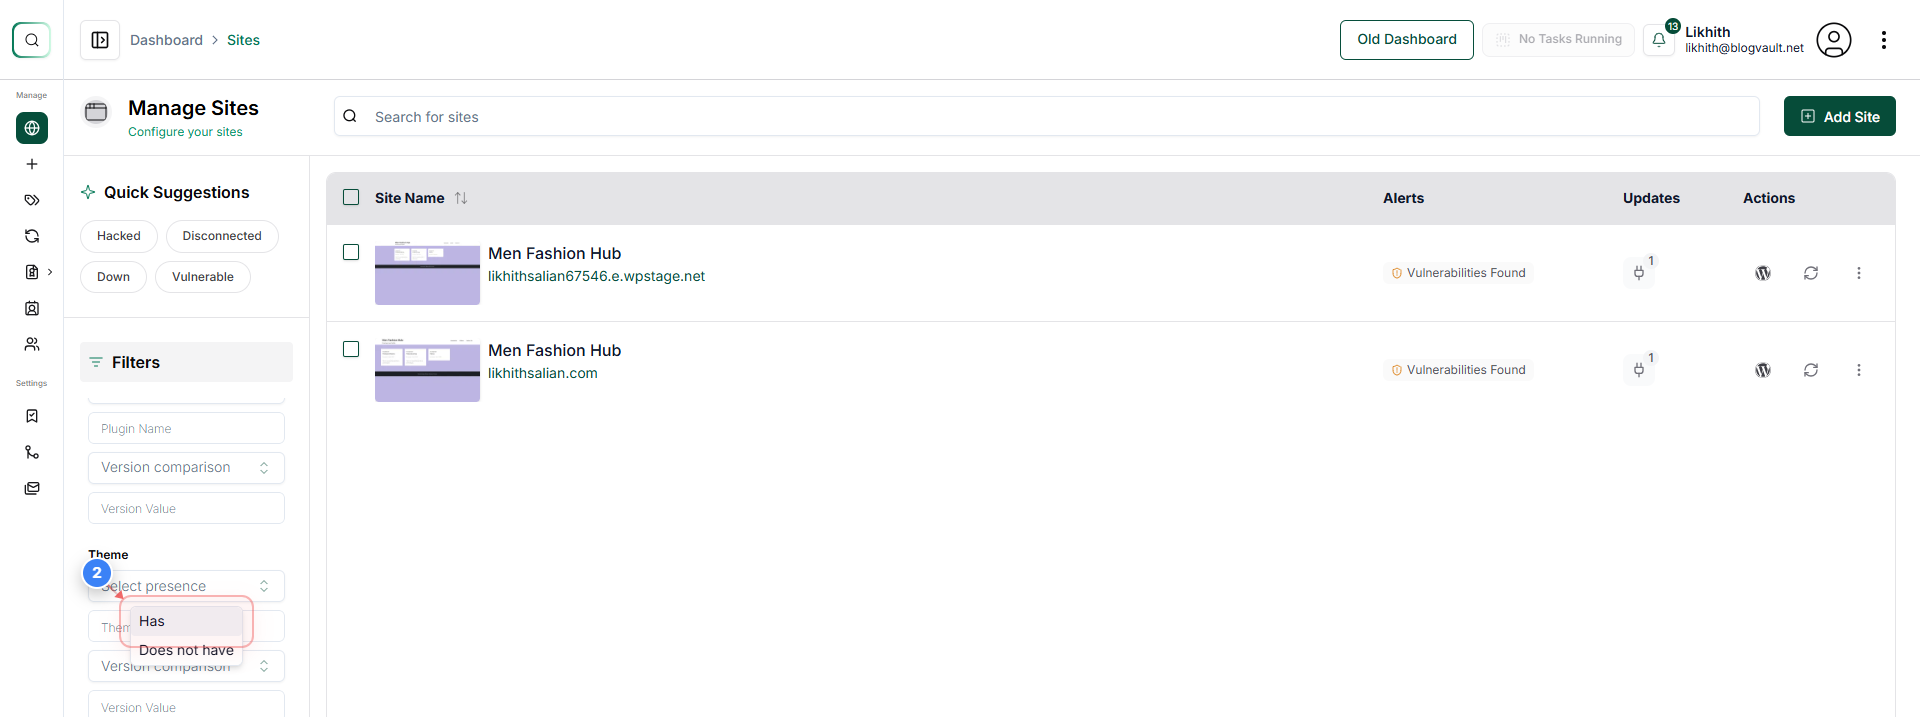The image size is (1920, 717).
Task: Open the tags icon in the sidebar
Action: 32,200
